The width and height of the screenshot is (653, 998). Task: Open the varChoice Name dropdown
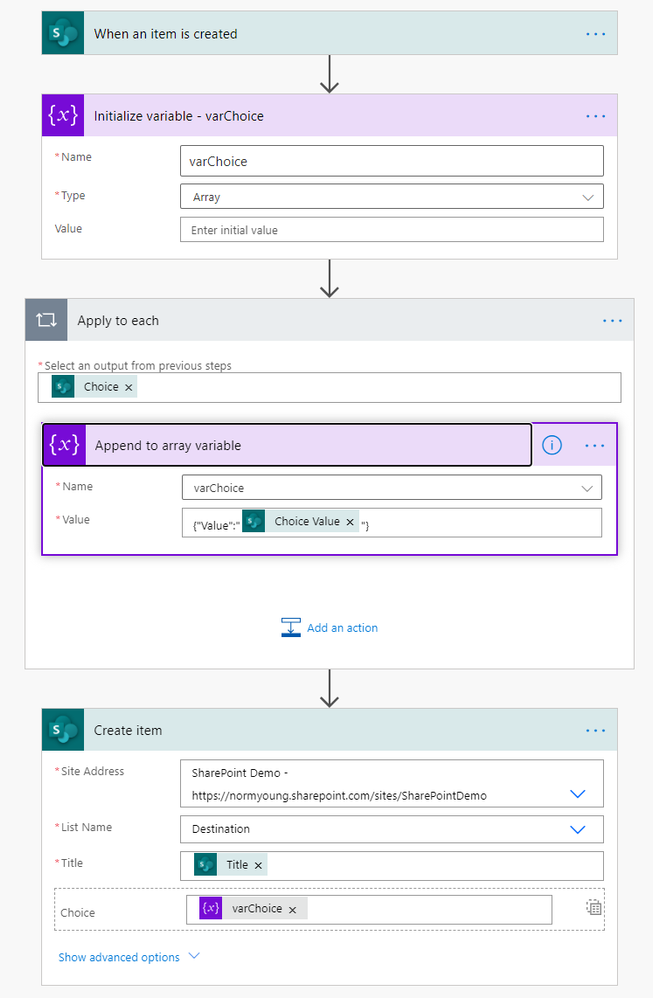pyautogui.click(x=586, y=487)
